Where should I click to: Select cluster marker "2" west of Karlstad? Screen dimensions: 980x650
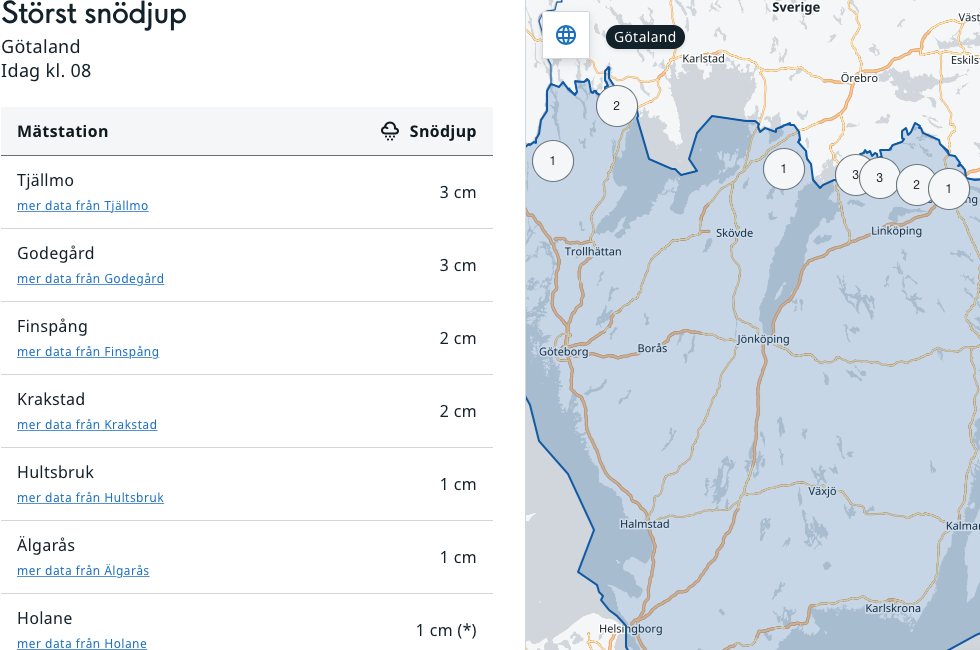616,106
